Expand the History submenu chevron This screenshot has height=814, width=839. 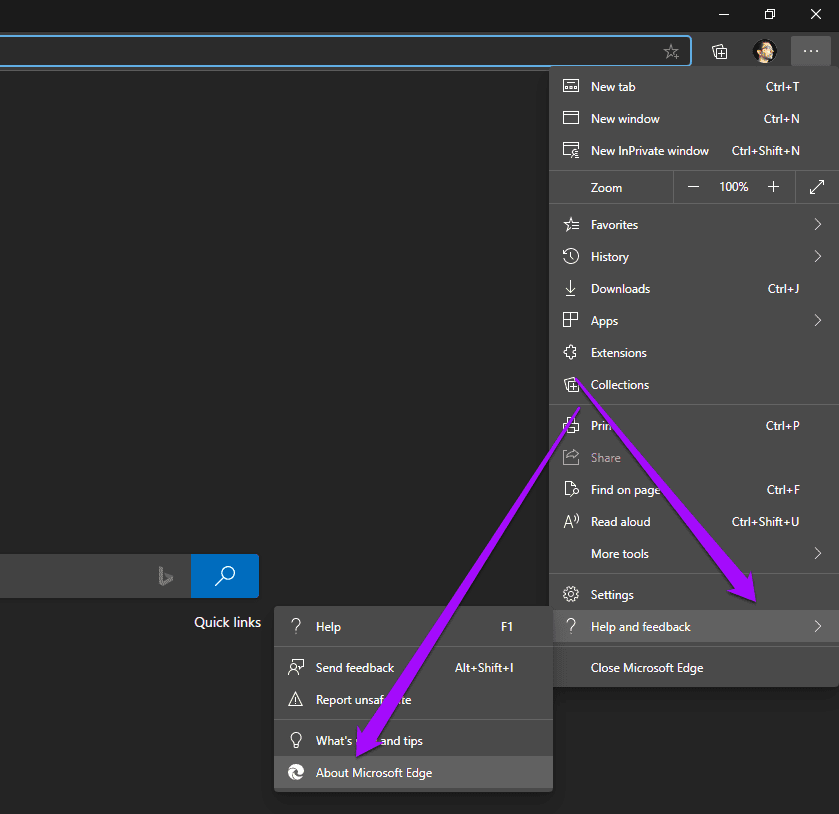point(818,256)
